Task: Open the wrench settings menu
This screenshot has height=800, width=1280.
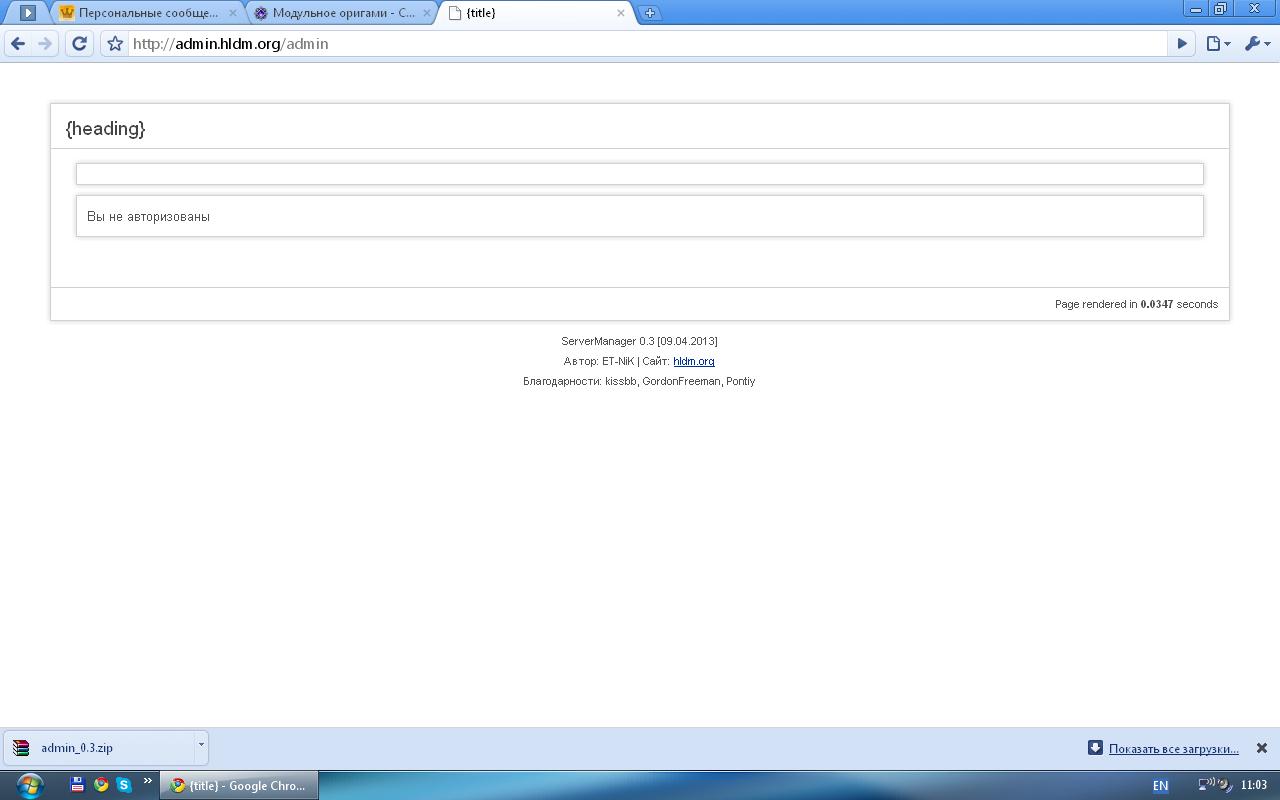Action: (1257, 44)
